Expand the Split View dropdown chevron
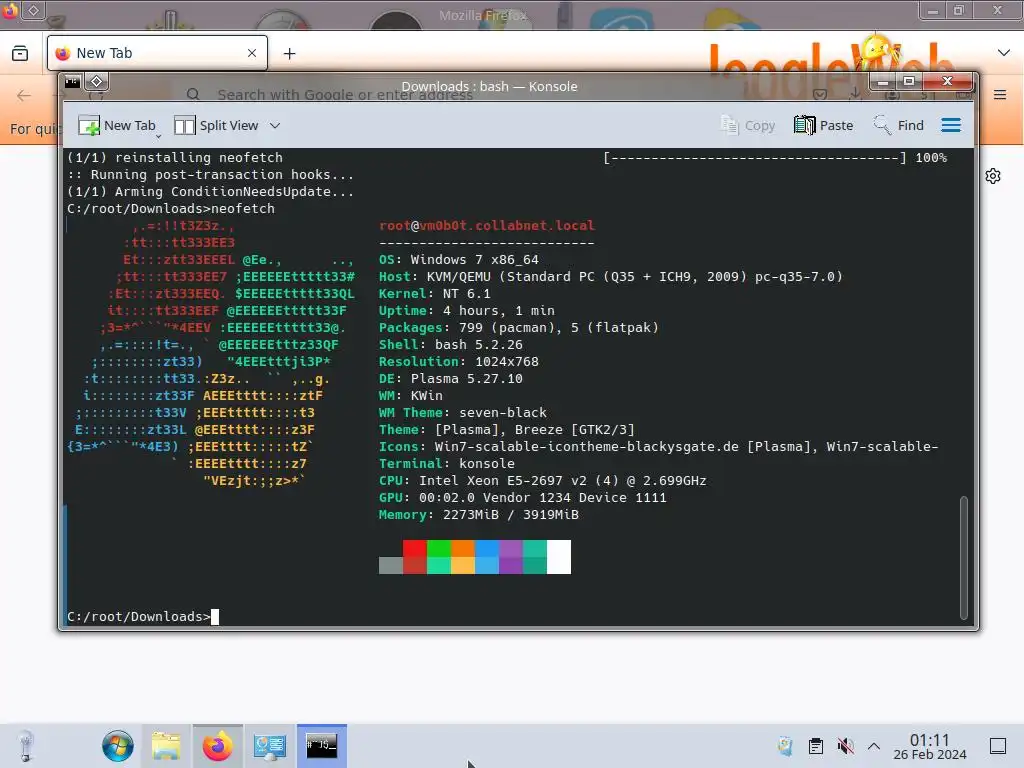The height and width of the screenshot is (768, 1024). (x=275, y=125)
